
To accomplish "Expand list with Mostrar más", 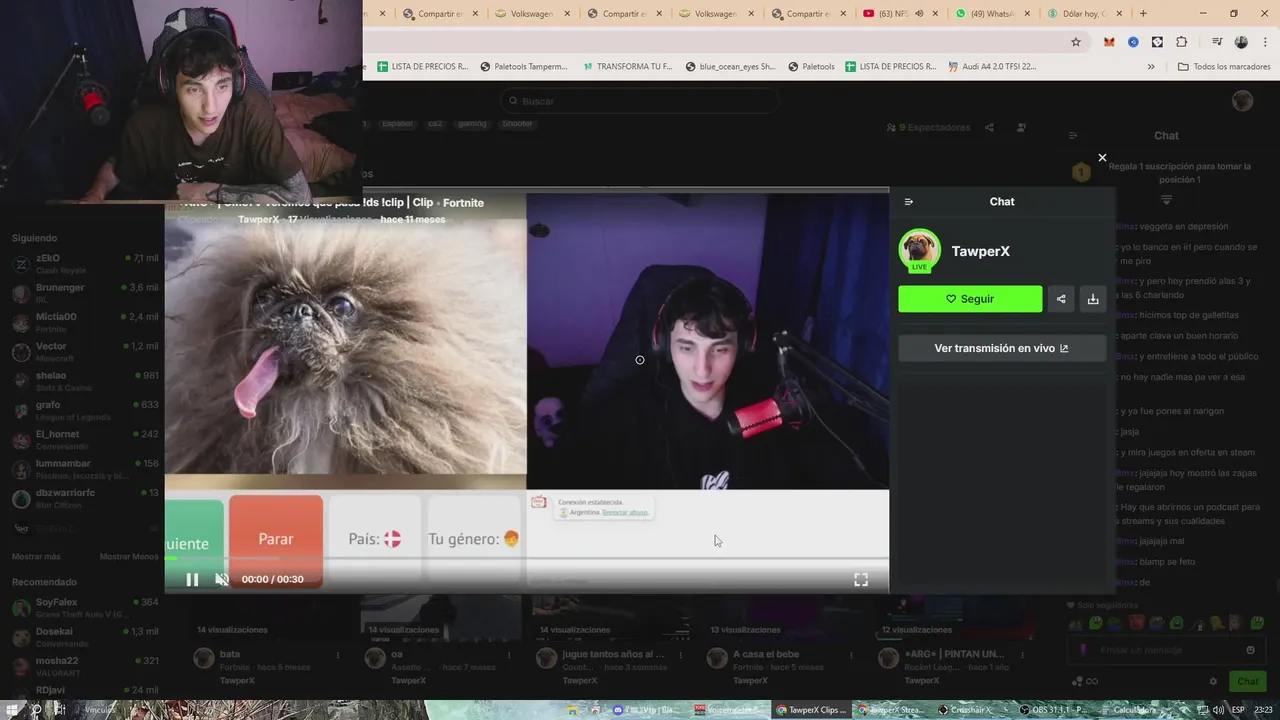I will (36, 556).
